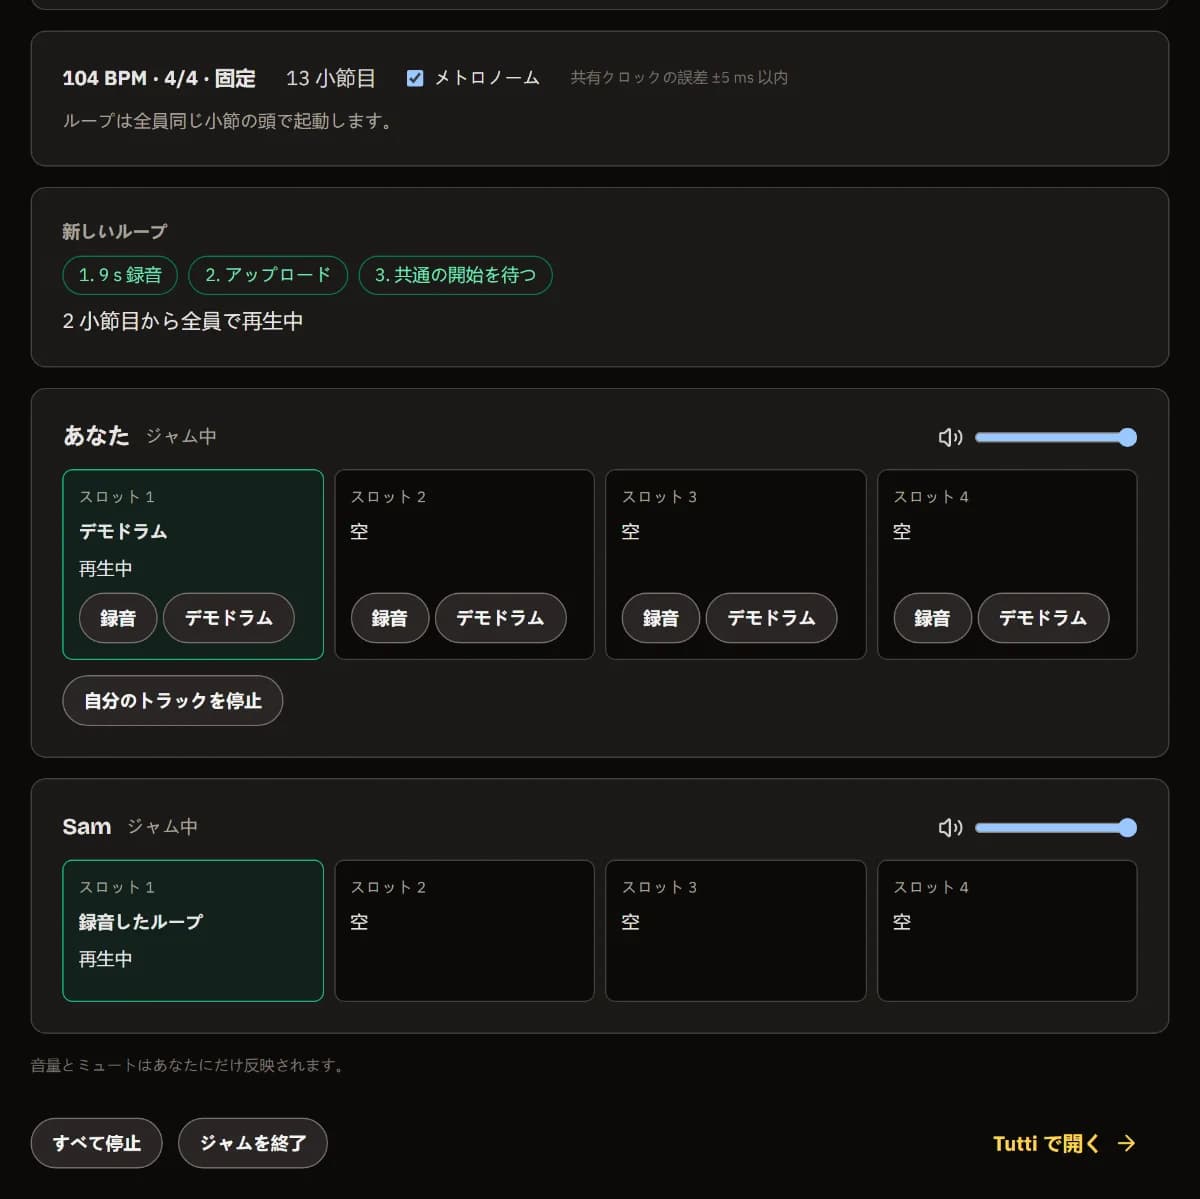Screen dimensions: 1200x1199
Task: Click デモドラム title in your スロット 1
Action: 123,531
